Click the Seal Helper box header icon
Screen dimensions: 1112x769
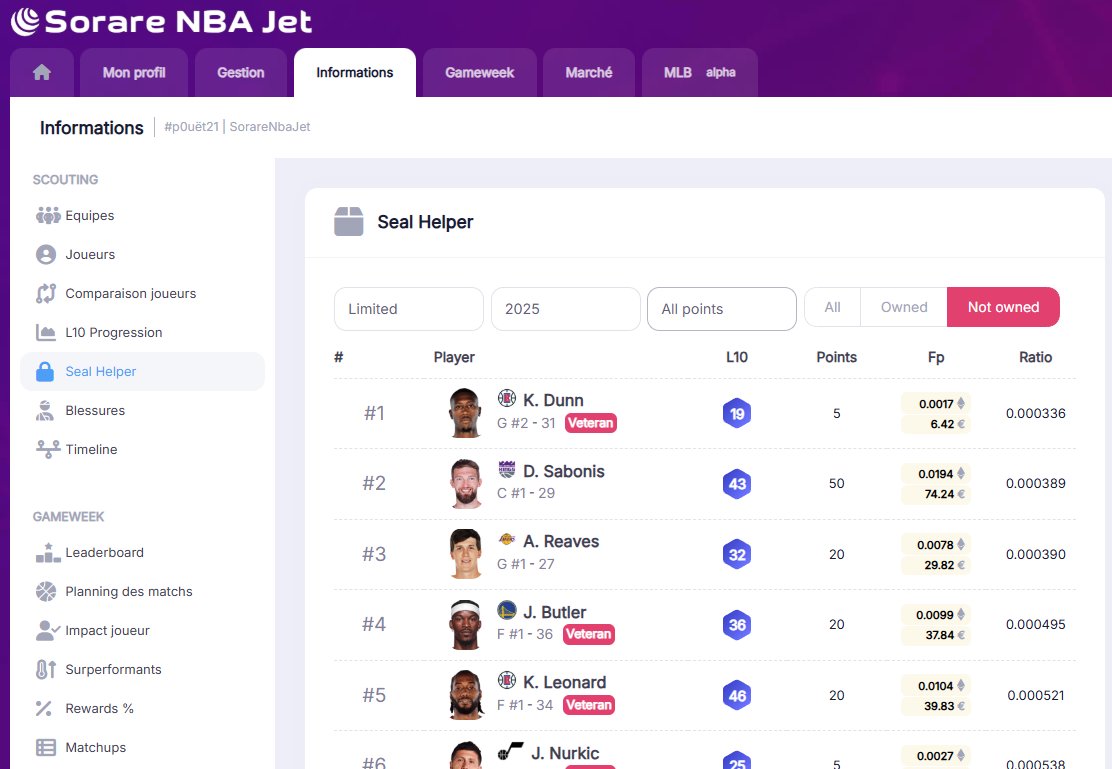(349, 222)
